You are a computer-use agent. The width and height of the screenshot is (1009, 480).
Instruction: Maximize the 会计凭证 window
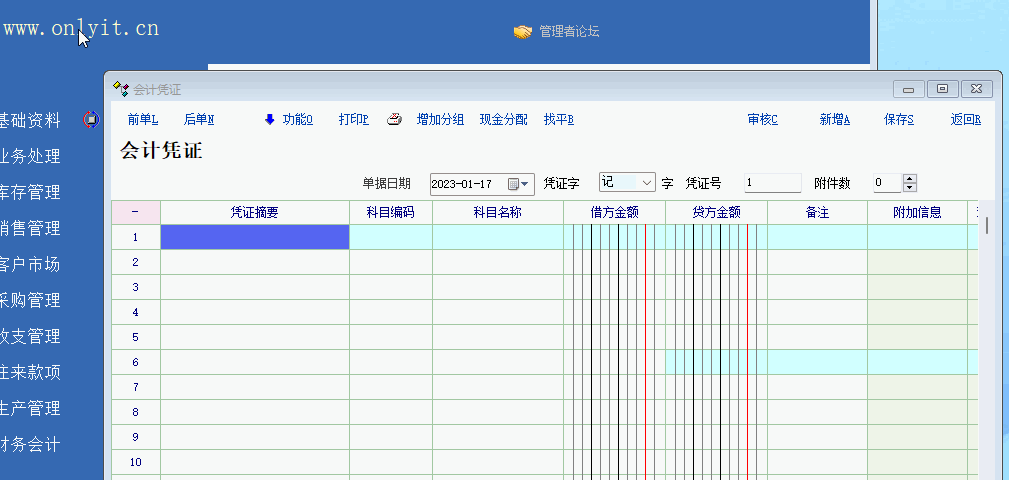942,89
